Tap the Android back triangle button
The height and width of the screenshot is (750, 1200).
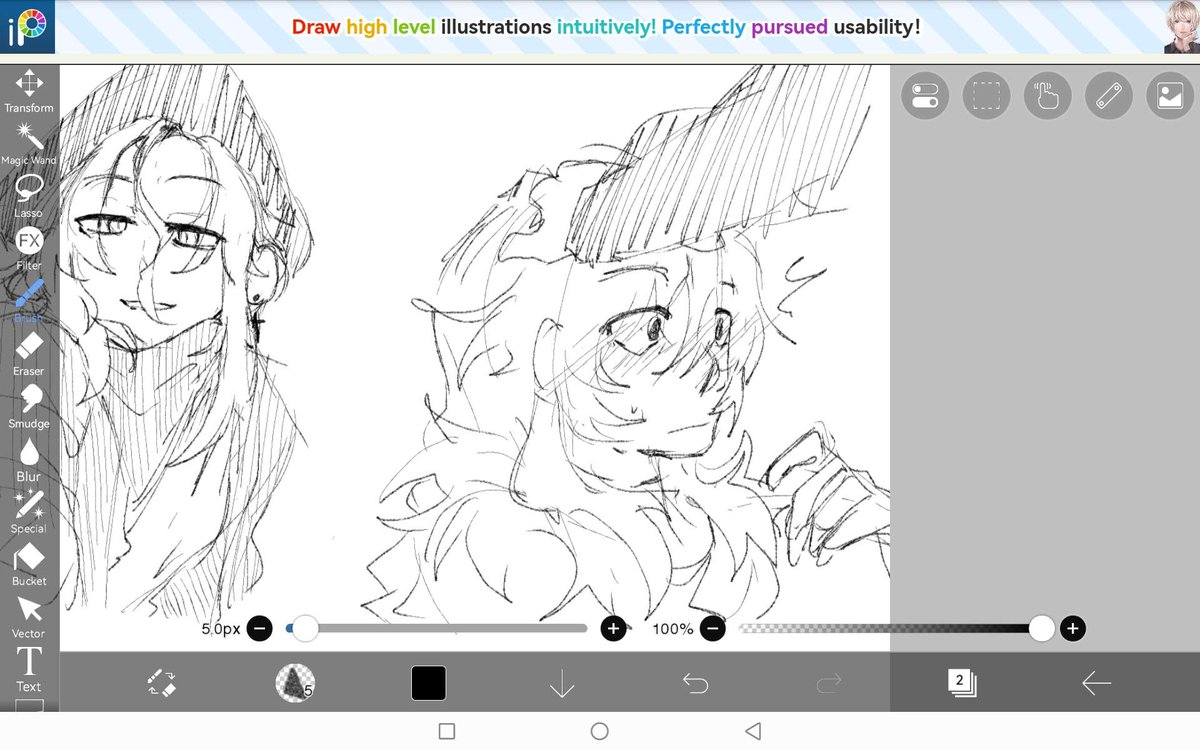click(x=754, y=731)
